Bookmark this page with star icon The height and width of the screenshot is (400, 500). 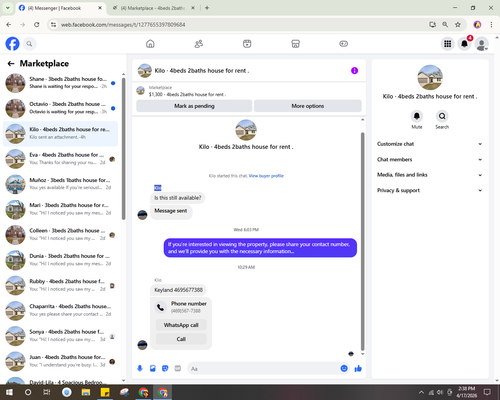coord(458,24)
